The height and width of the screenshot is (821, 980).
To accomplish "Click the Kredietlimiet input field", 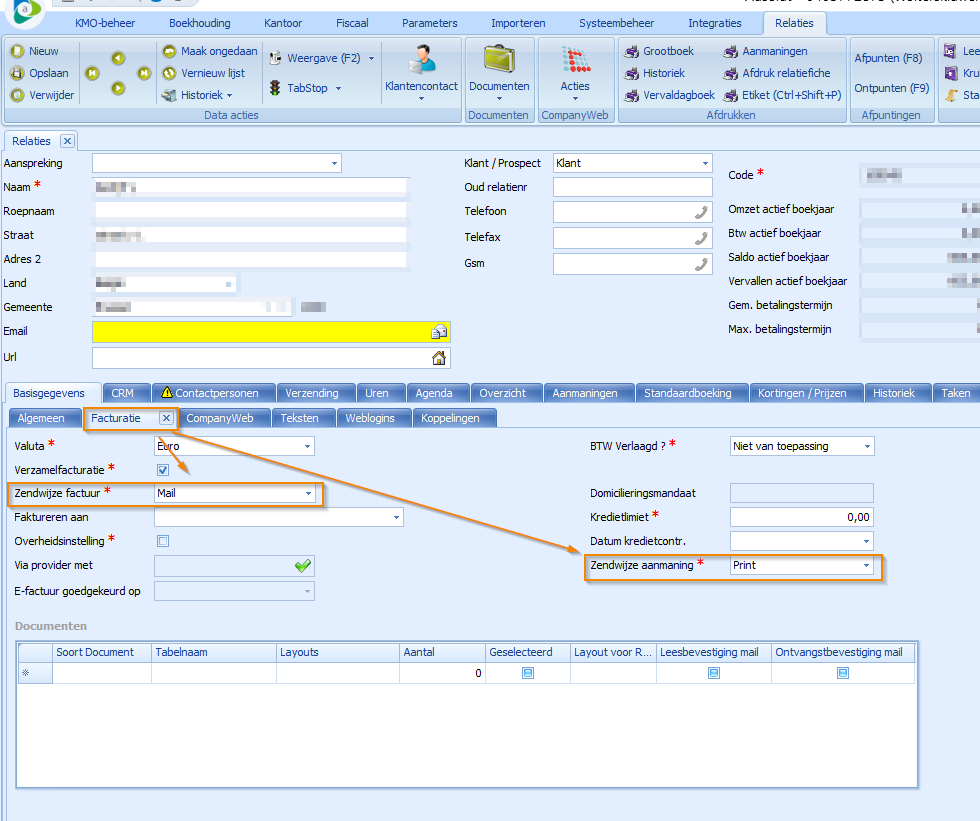I will coord(801,517).
